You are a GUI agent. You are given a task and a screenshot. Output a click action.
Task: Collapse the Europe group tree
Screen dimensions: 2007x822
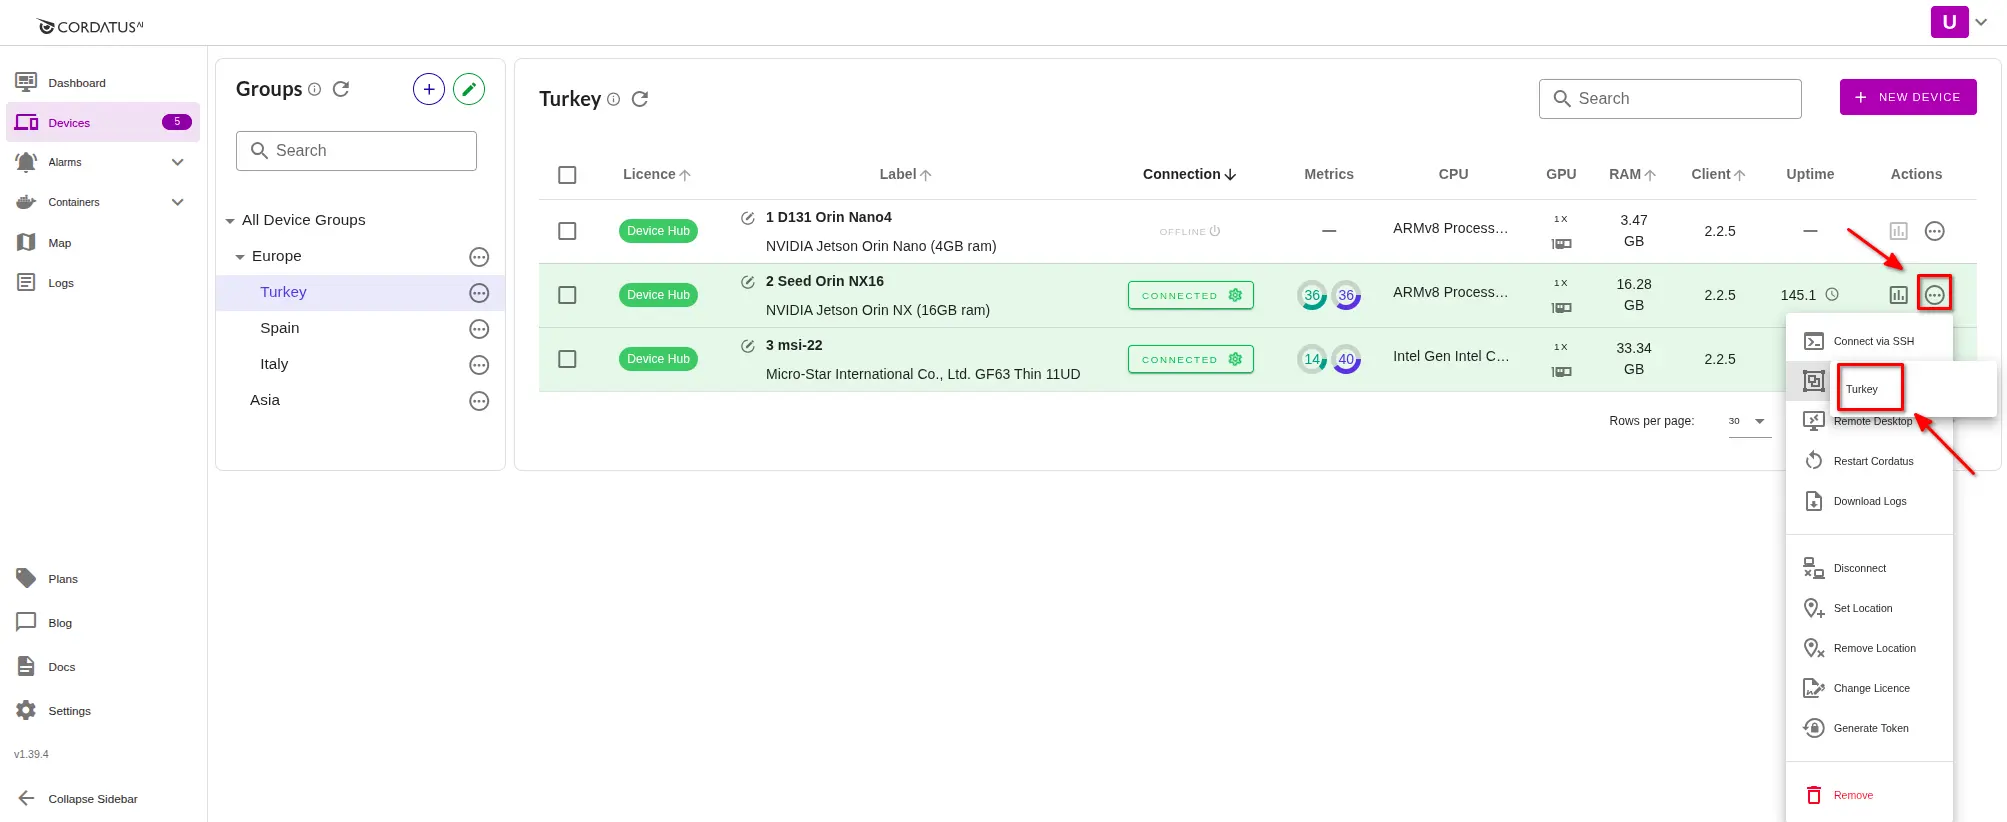click(x=240, y=257)
